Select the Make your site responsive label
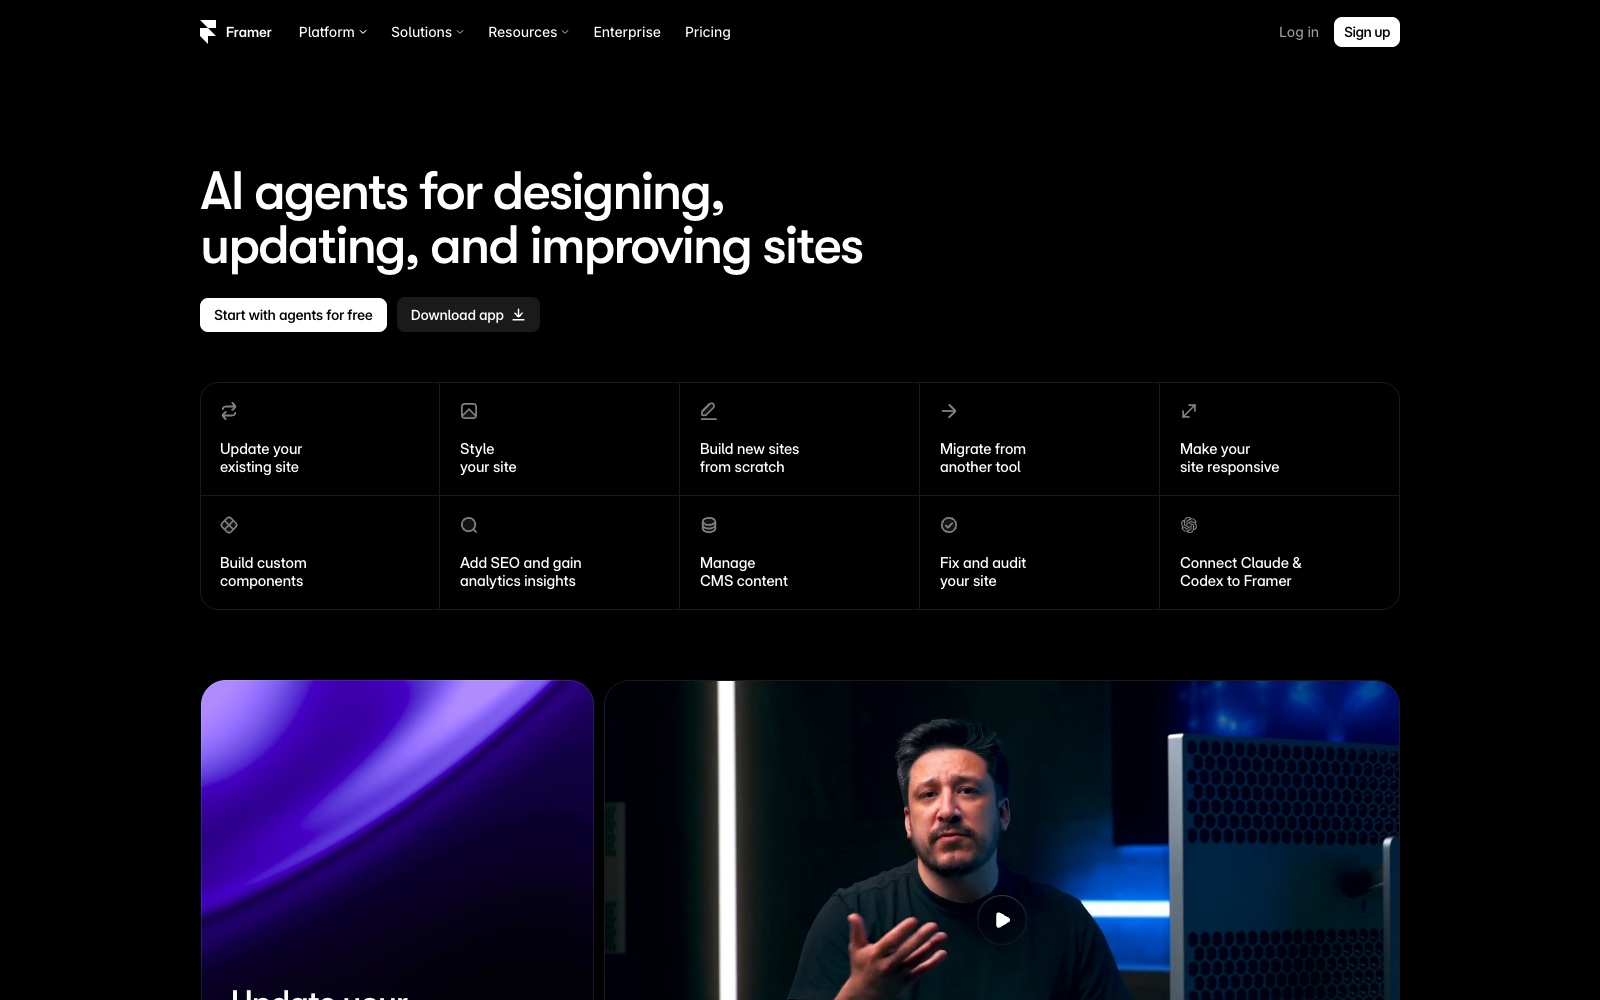 (1229, 458)
